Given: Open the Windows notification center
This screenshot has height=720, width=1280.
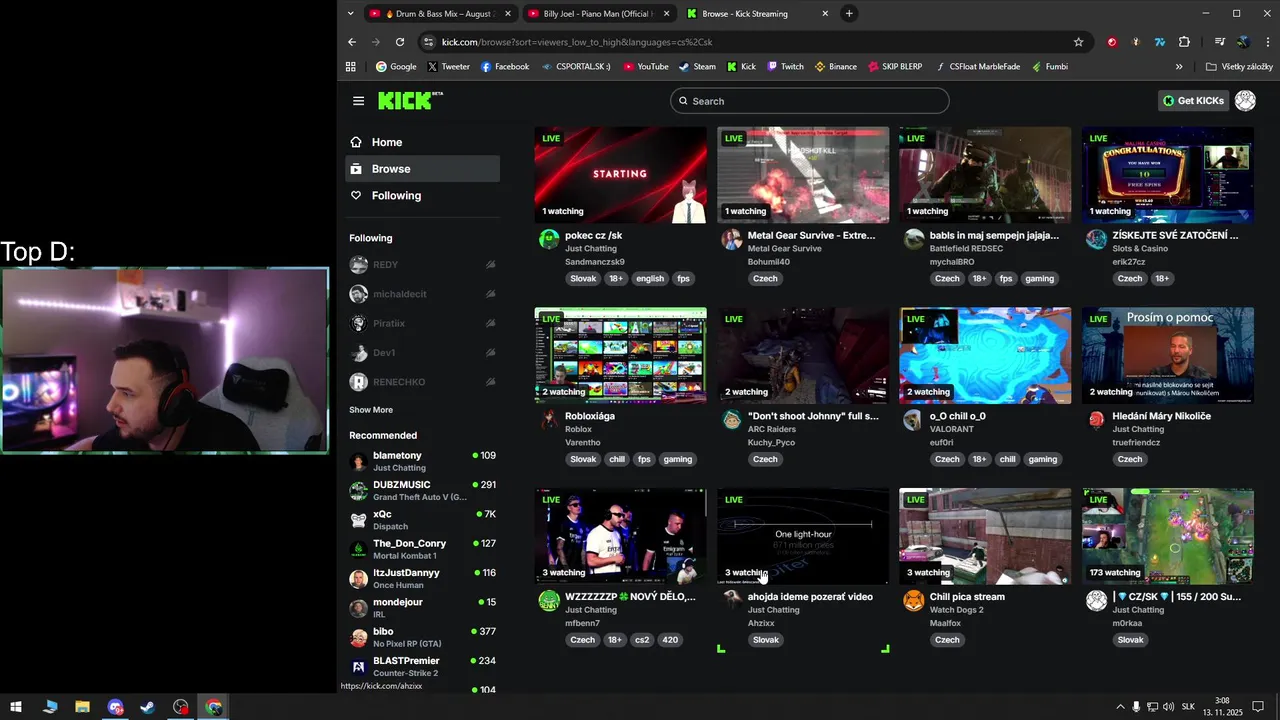Looking at the screenshot, I should (1258, 707).
